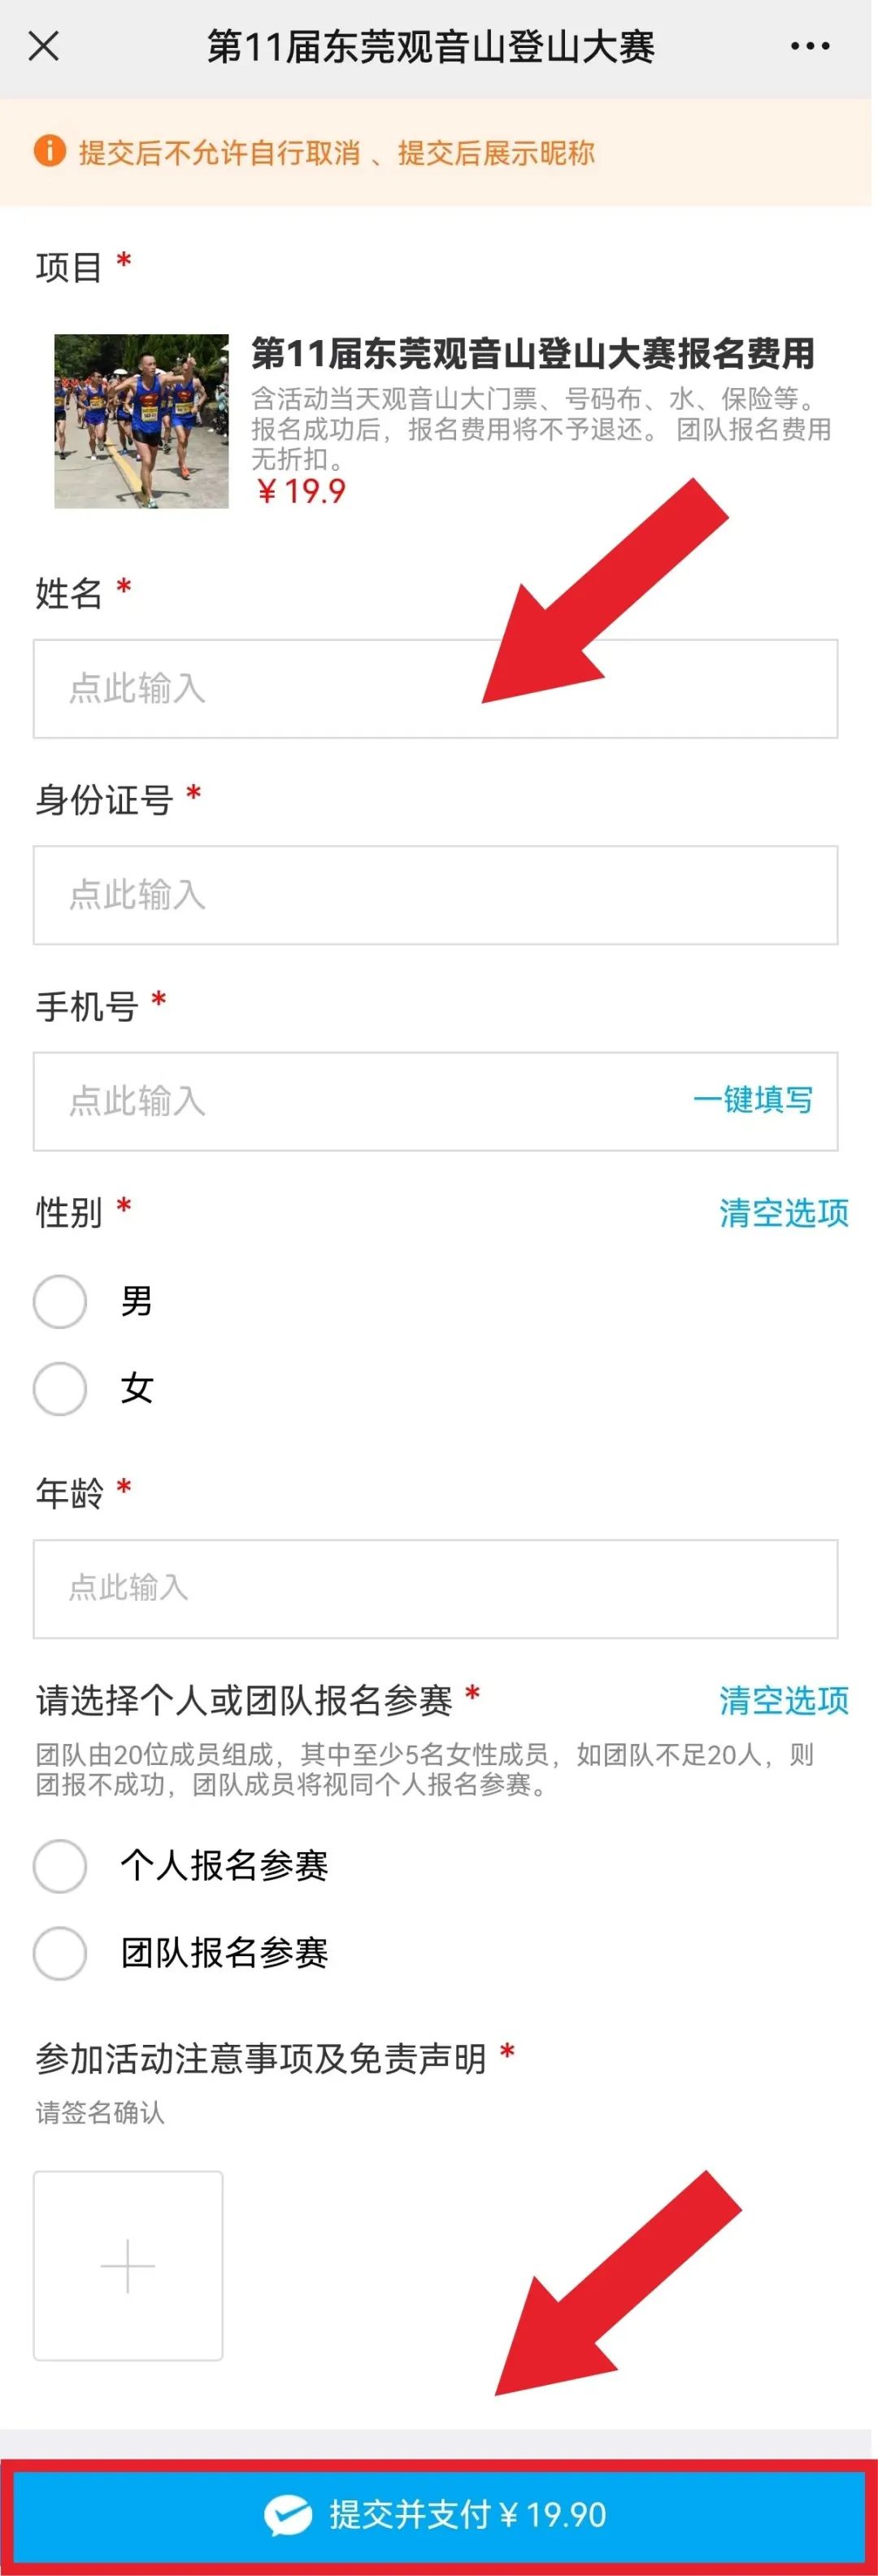
Task: Open the runners event thumbnail image
Action: point(141,421)
